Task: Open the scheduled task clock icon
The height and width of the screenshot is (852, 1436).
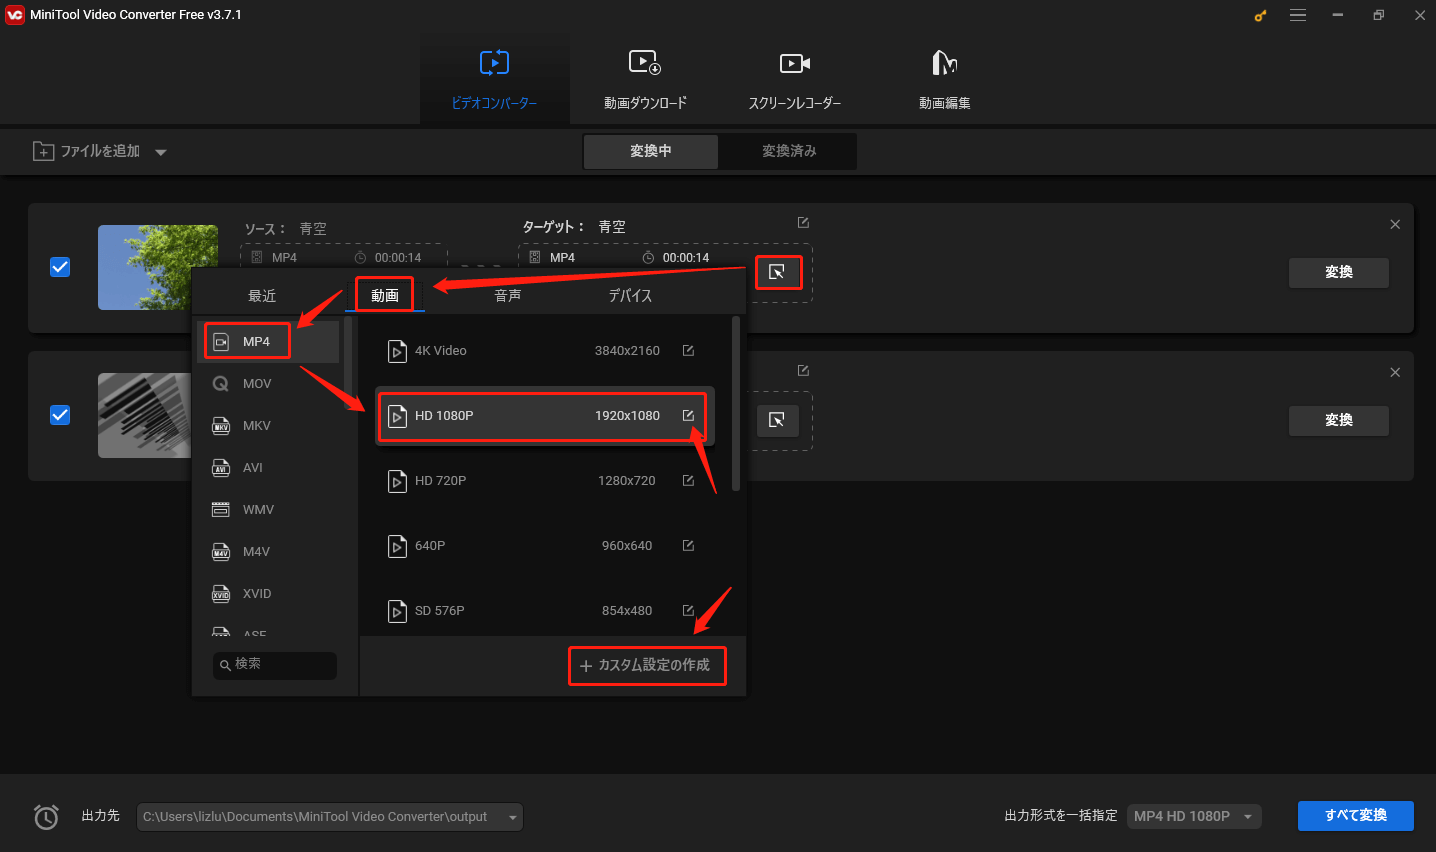Action: 46,817
